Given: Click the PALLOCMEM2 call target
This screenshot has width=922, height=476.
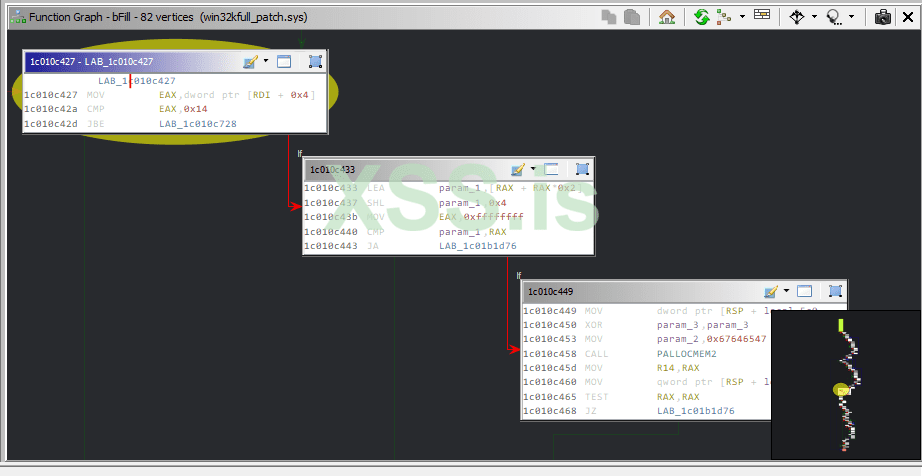Looking at the screenshot, I should pyautogui.click(x=686, y=354).
